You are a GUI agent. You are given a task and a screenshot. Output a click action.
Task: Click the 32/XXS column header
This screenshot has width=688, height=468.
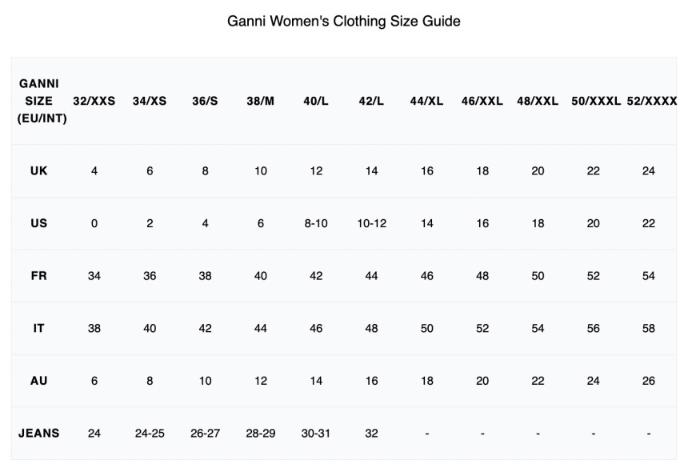pyautogui.click(x=94, y=101)
